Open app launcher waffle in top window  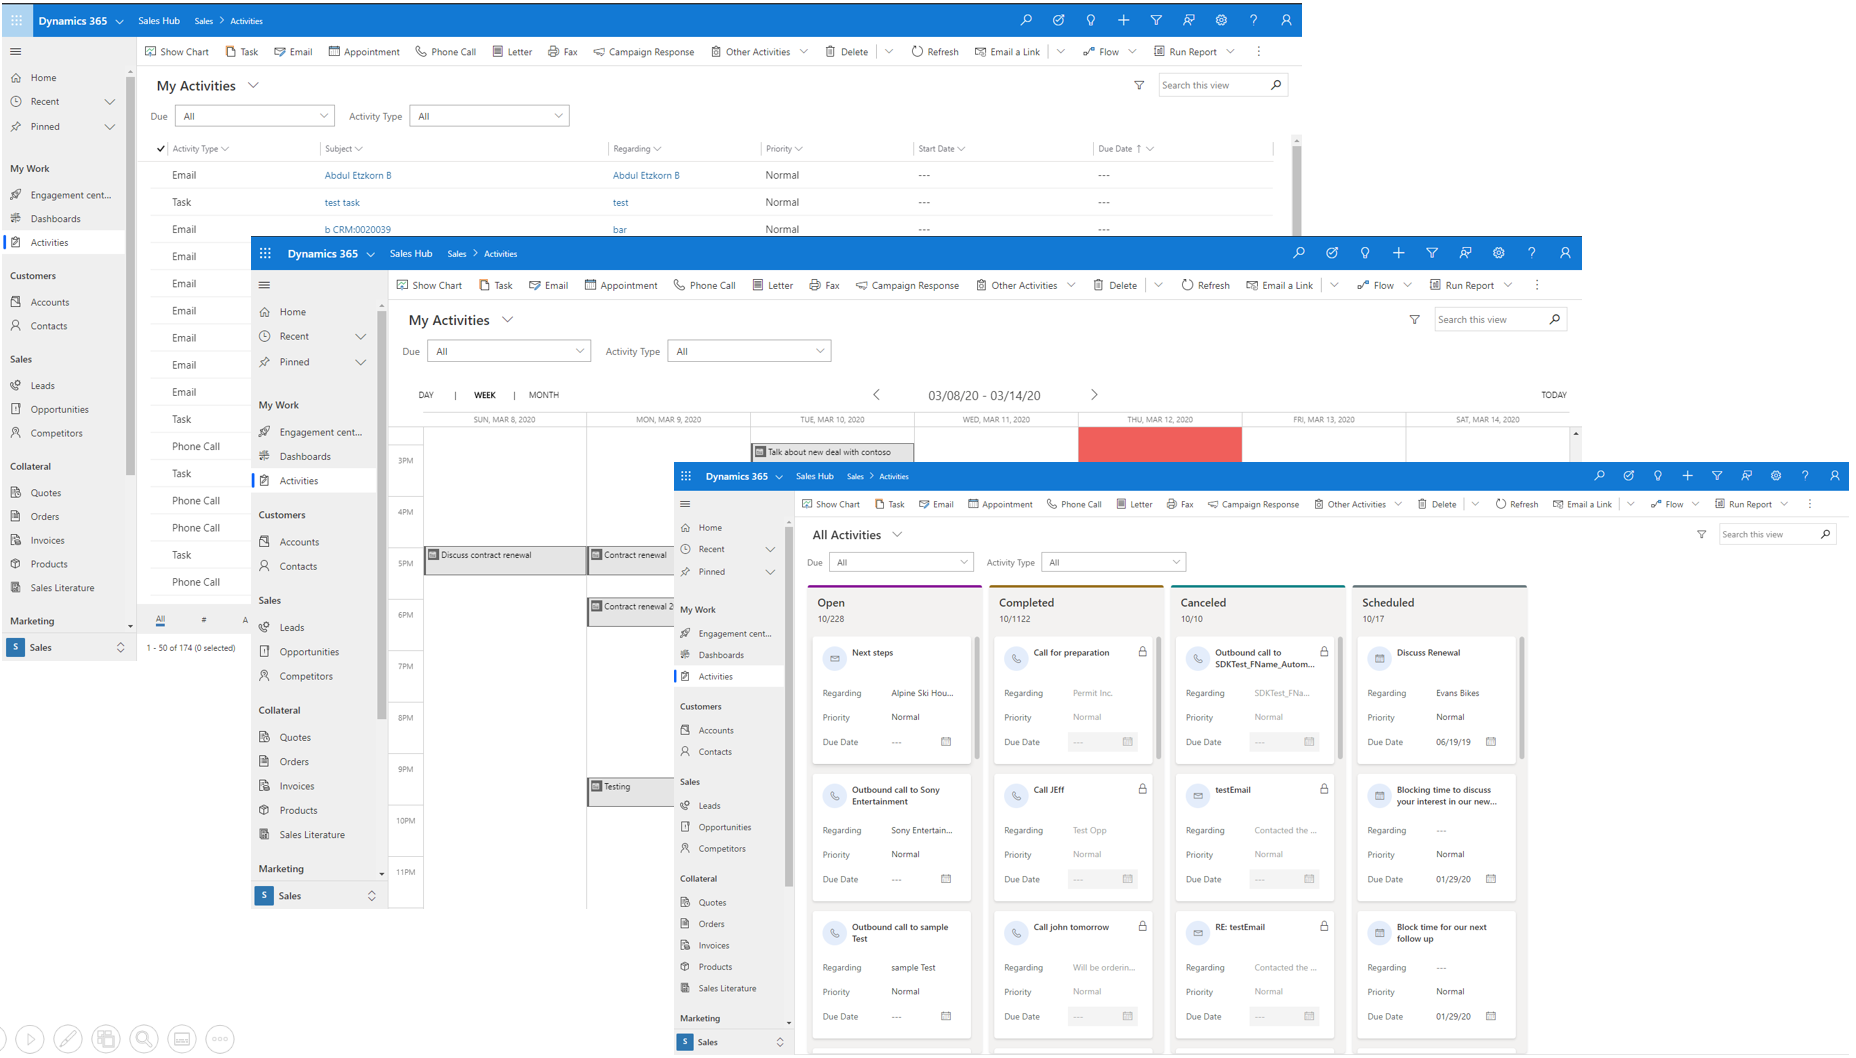pos(17,20)
